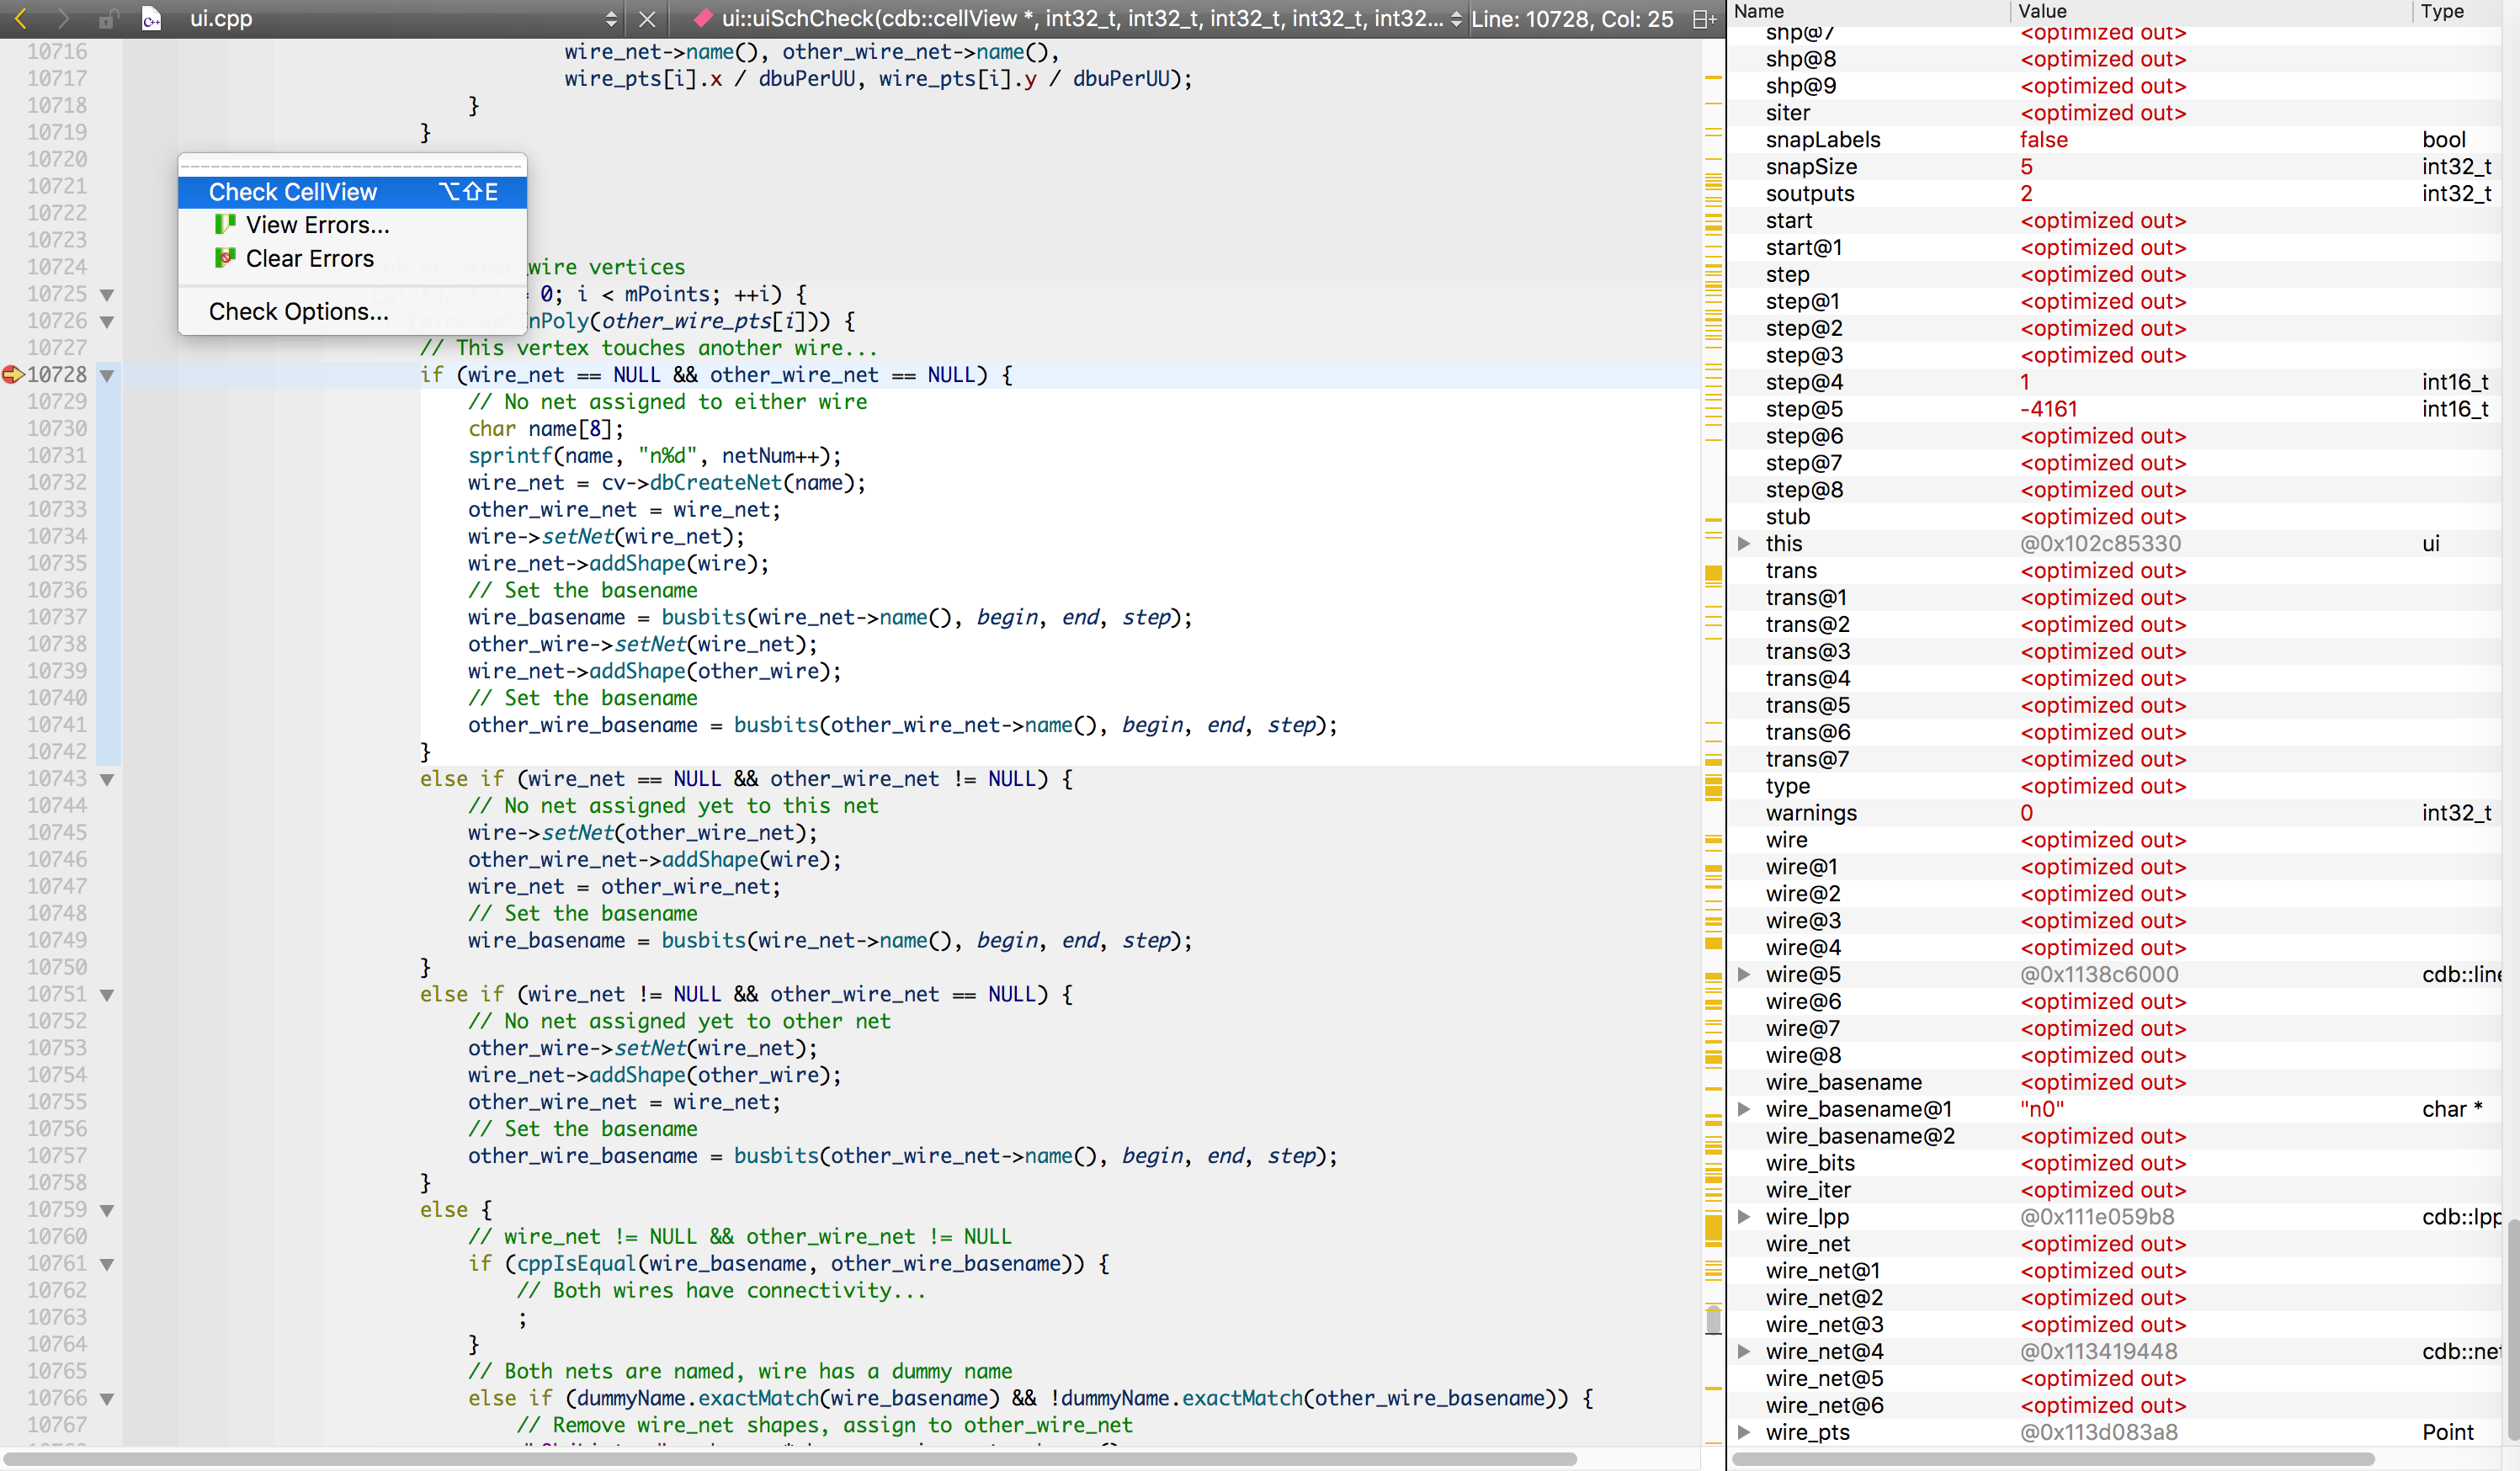Click the file lock icon
2520x1471 pixels.
[x=108, y=18]
